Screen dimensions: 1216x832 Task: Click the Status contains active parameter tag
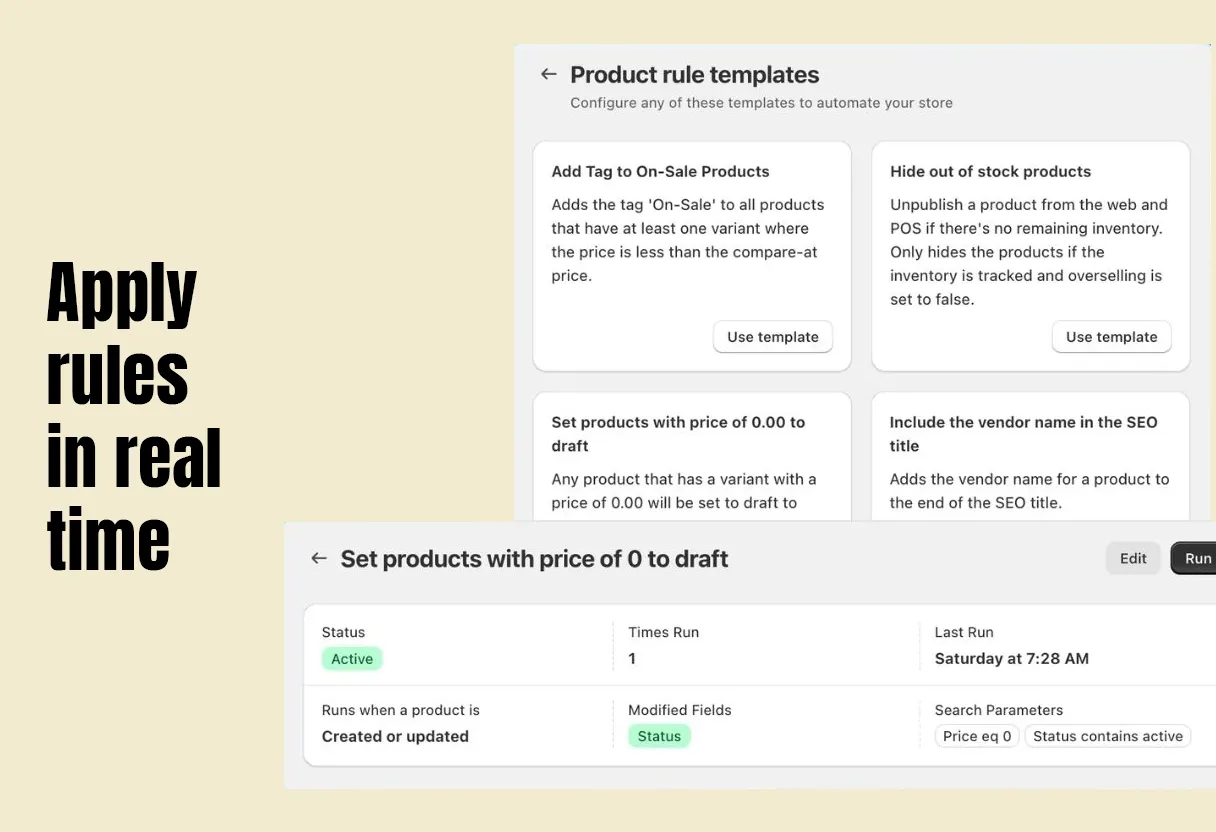[1107, 736]
